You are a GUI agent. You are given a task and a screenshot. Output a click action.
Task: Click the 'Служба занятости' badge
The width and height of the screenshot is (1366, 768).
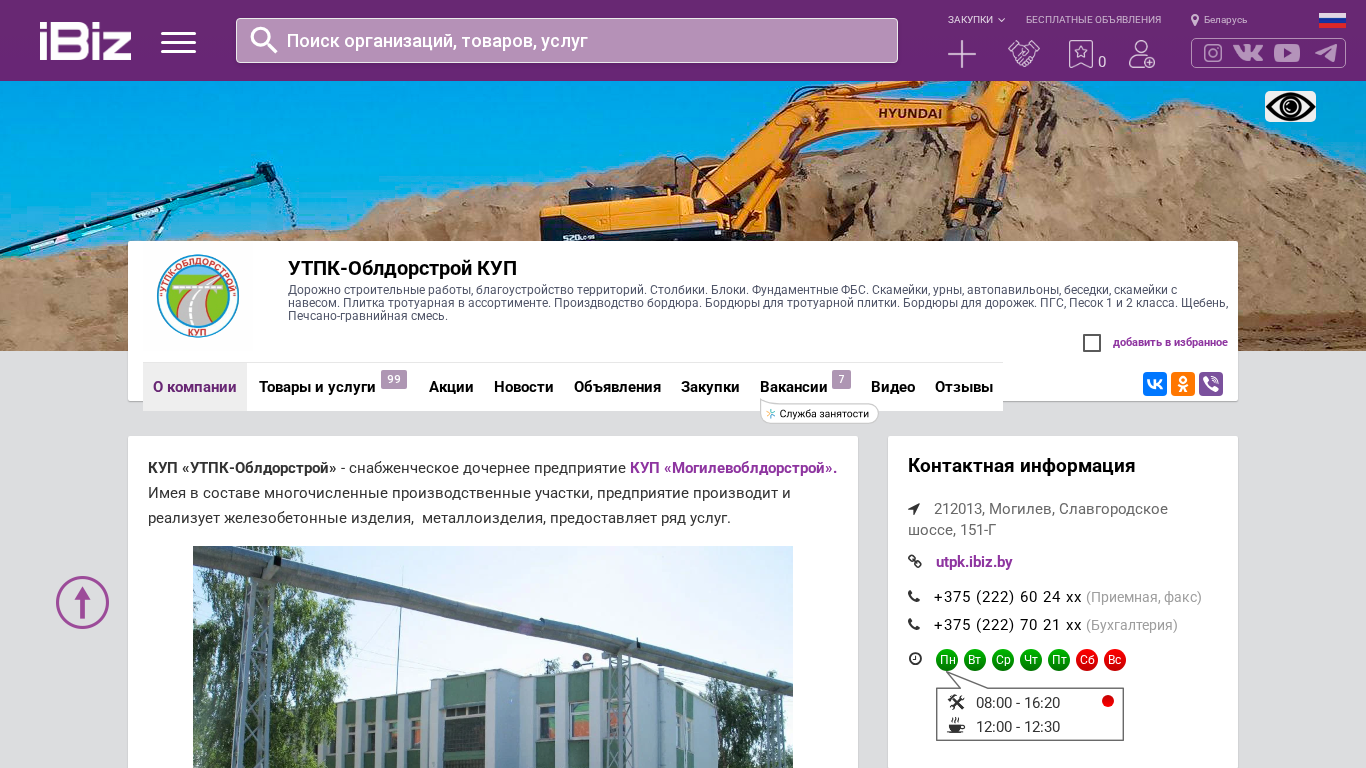click(x=820, y=413)
